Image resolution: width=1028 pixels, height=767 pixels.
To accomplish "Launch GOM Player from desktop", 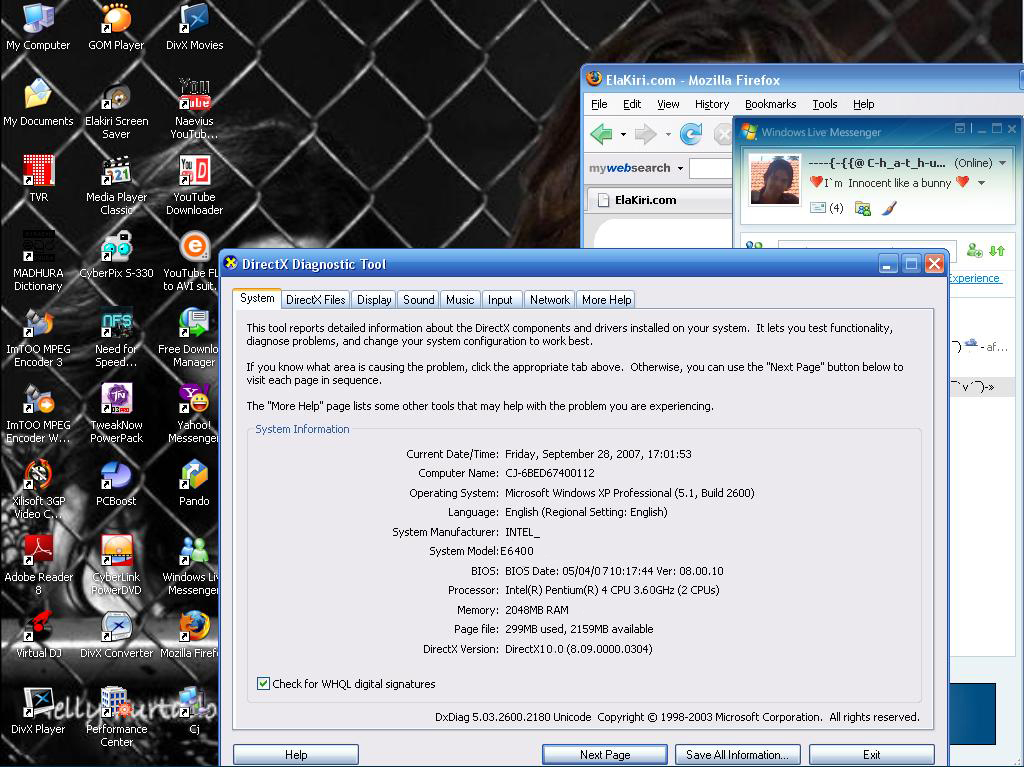I will coord(116,28).
